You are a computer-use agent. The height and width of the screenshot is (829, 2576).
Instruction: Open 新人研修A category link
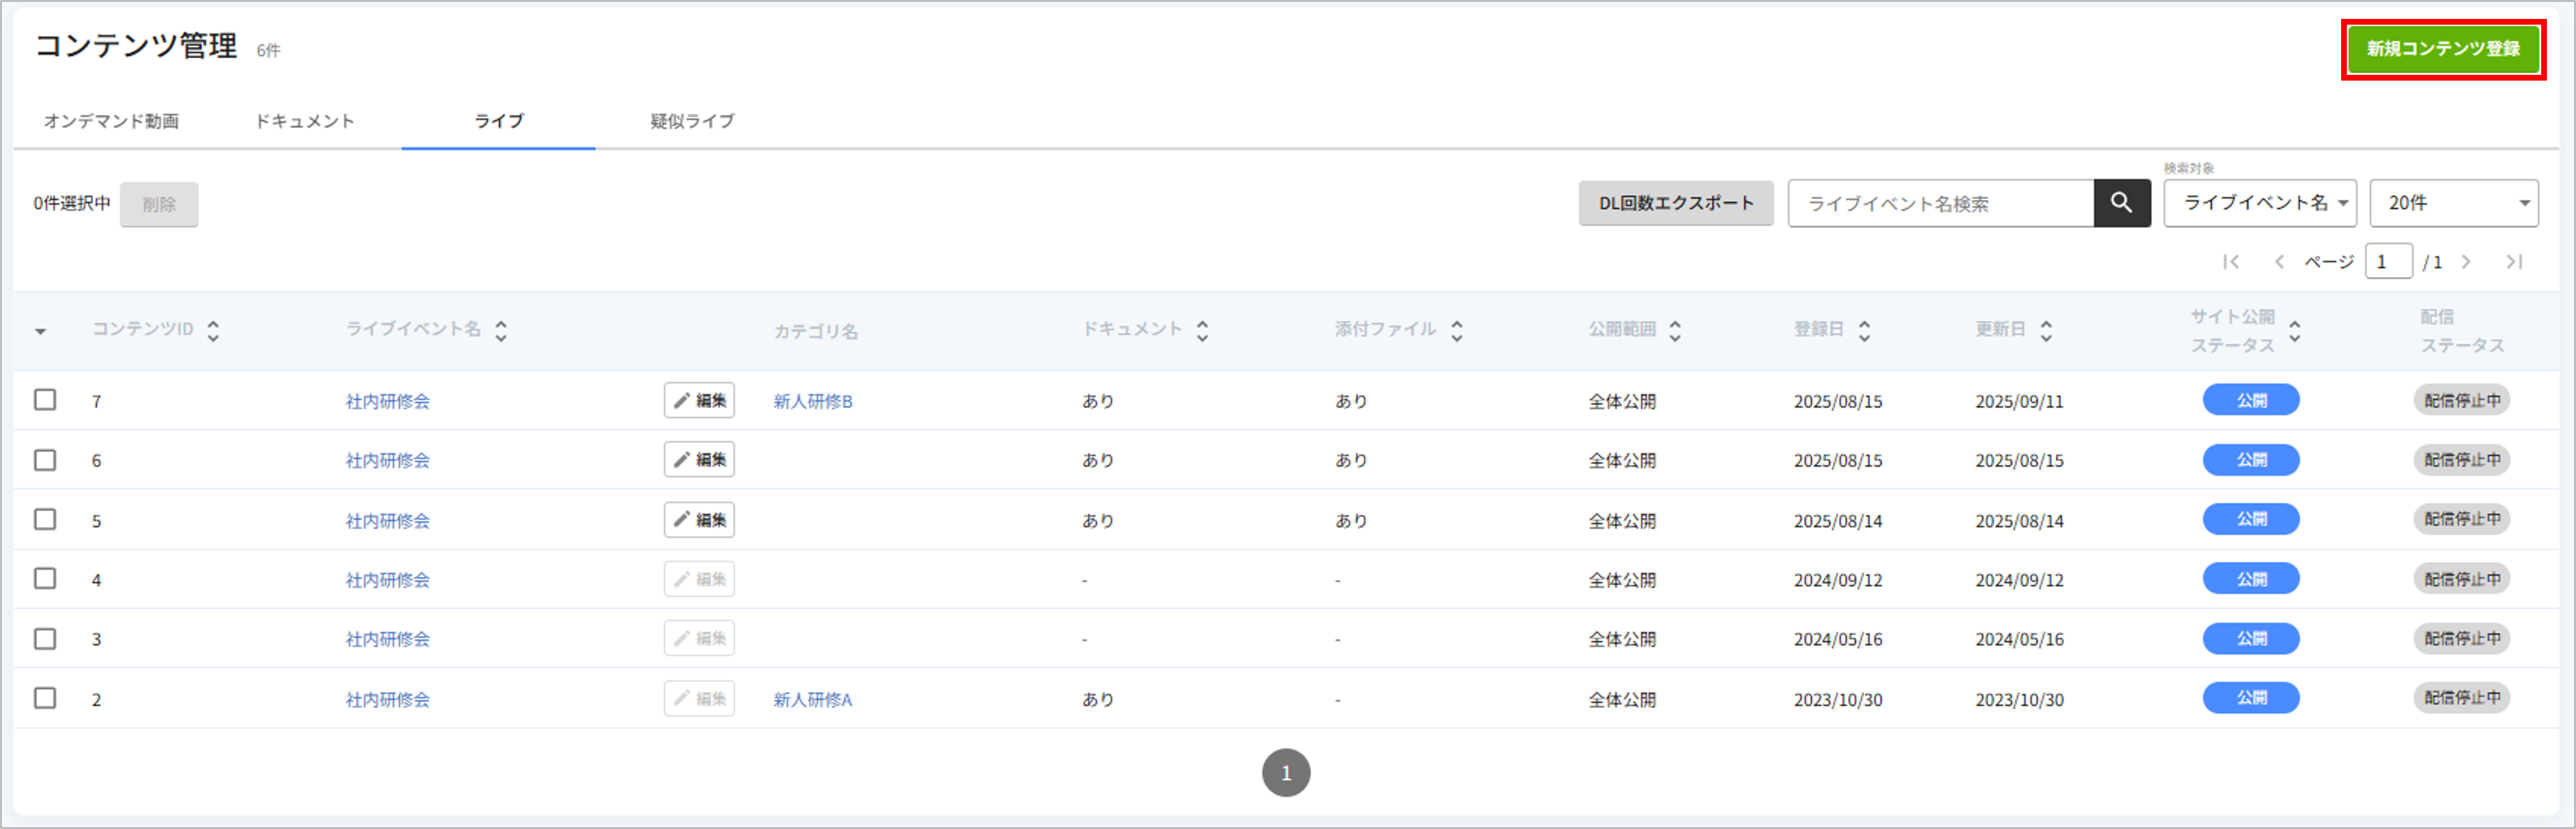813,699
